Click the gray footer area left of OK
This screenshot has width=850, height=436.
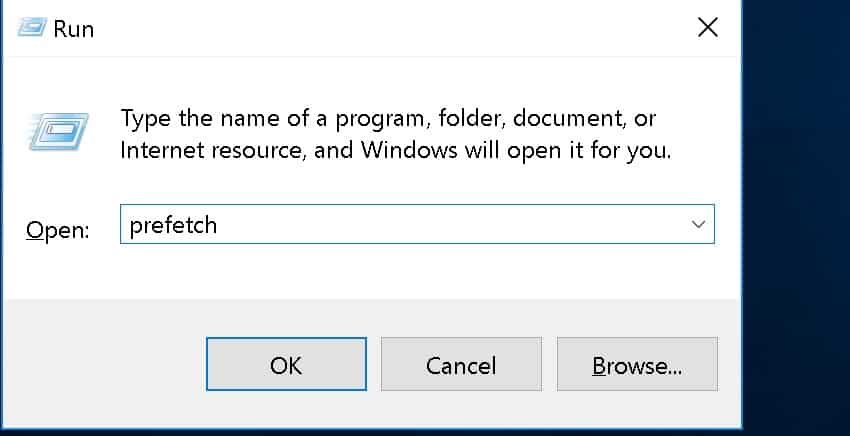(103, 364)
